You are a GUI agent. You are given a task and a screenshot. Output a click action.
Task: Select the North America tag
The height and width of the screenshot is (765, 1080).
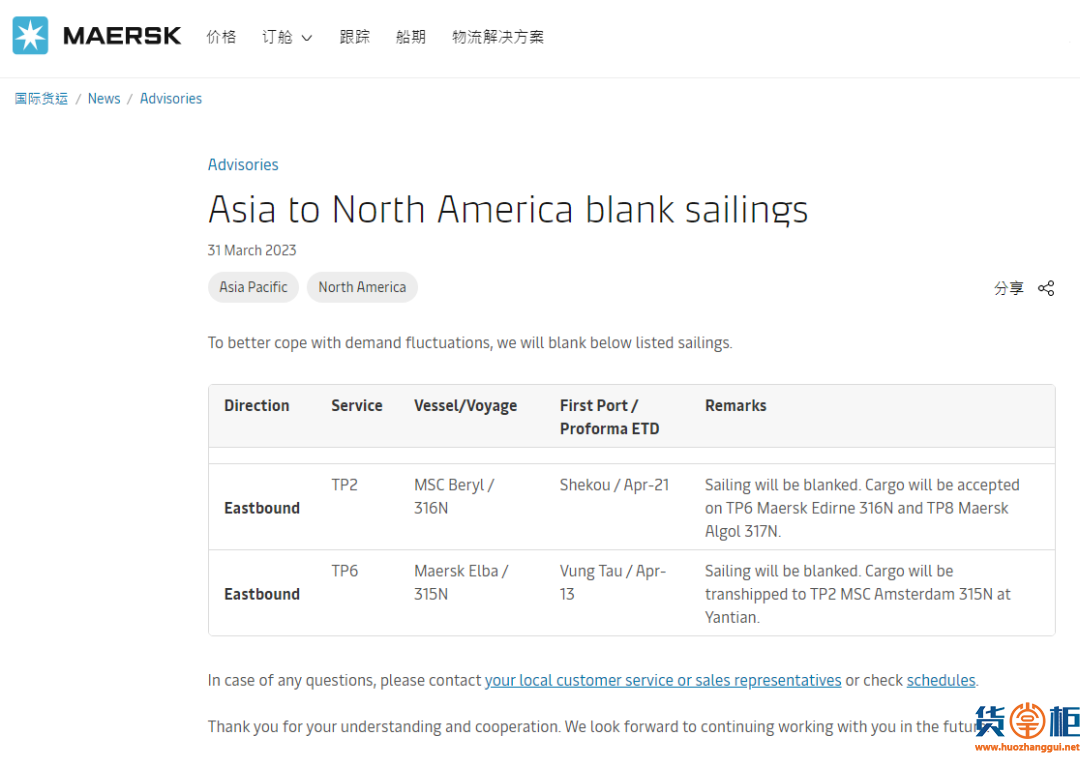tap(362, 287)
